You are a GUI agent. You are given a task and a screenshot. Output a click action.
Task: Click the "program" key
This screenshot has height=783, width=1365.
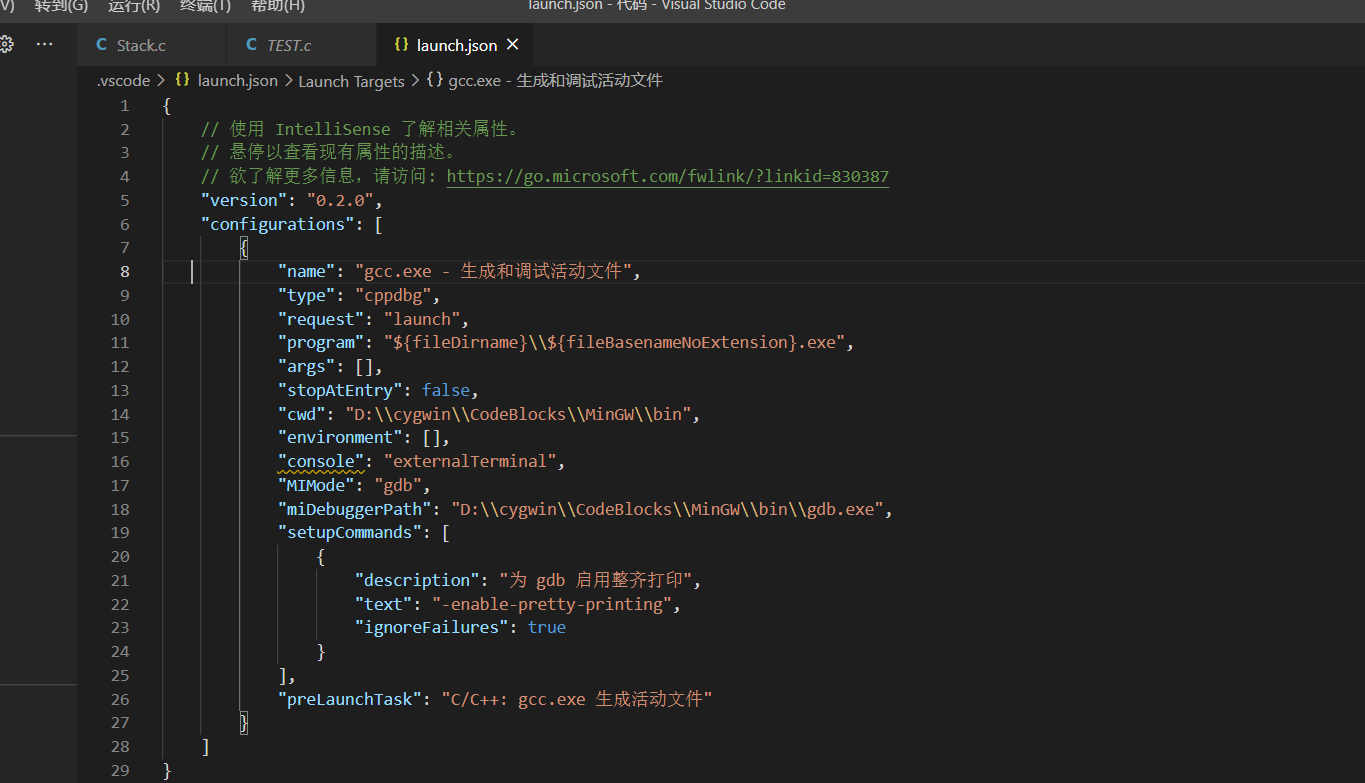click(x=320, y=343)
